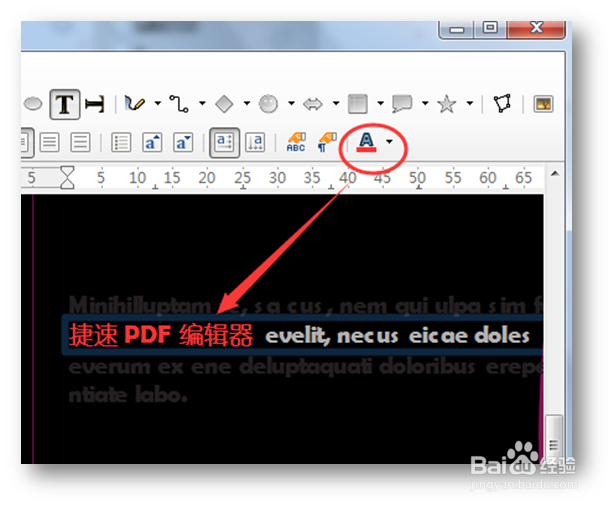Select the diamond basic shapes tool

(224, 104)
